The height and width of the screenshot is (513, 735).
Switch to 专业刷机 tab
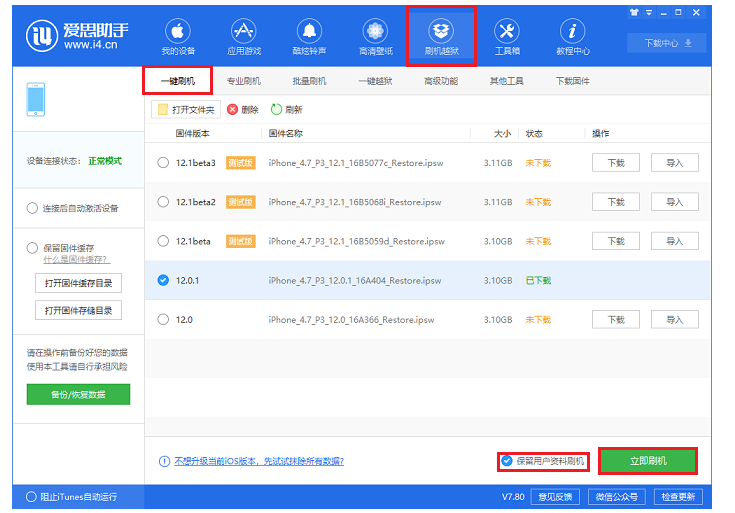244,81
